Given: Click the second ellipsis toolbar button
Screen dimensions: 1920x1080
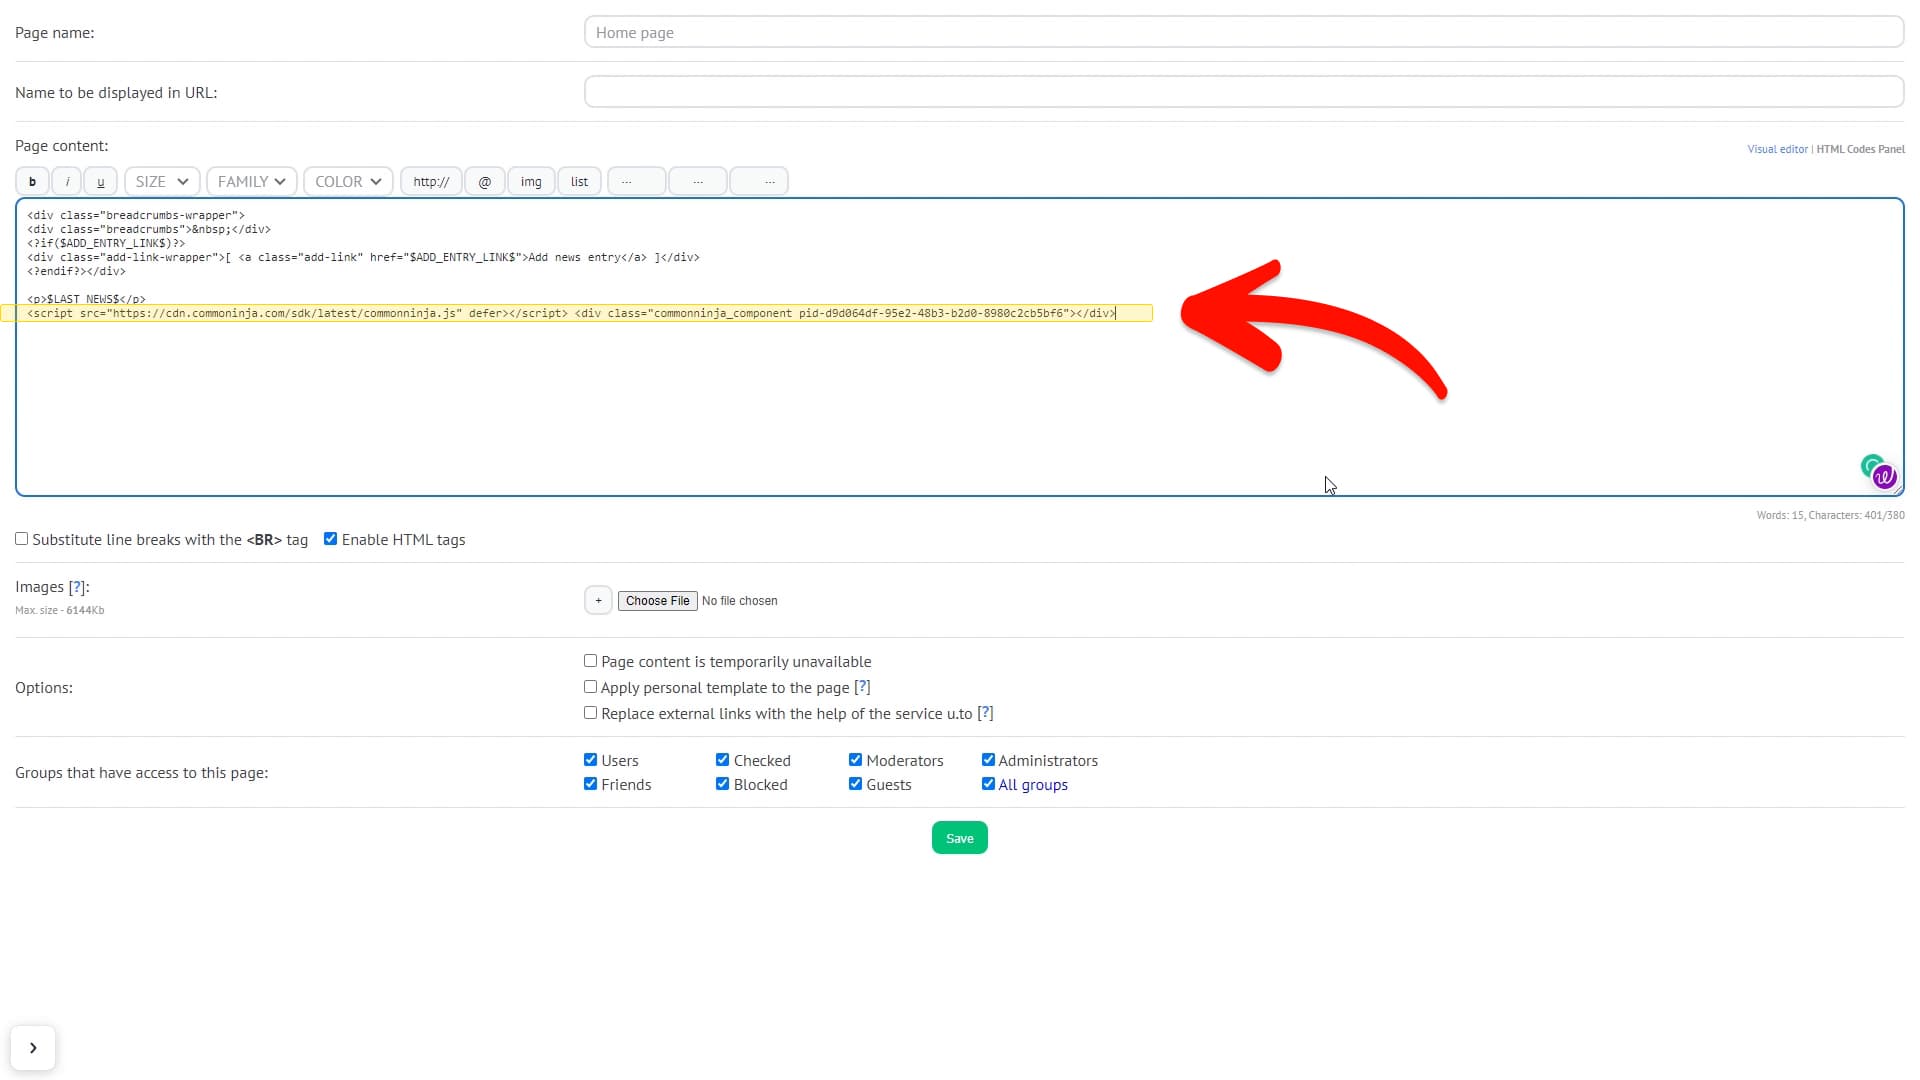Looking at the screenshot, I should [x=698, y=182].
